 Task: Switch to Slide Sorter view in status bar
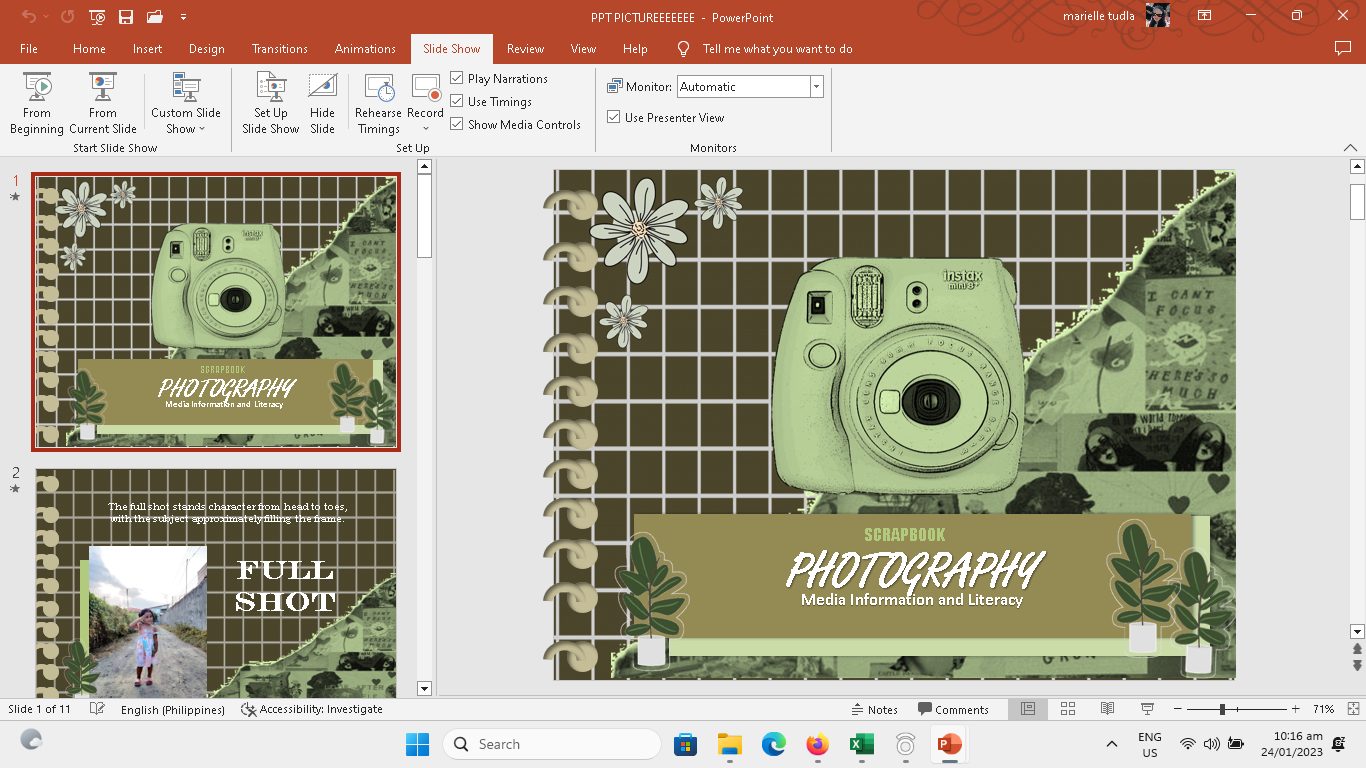(1068, 709)
